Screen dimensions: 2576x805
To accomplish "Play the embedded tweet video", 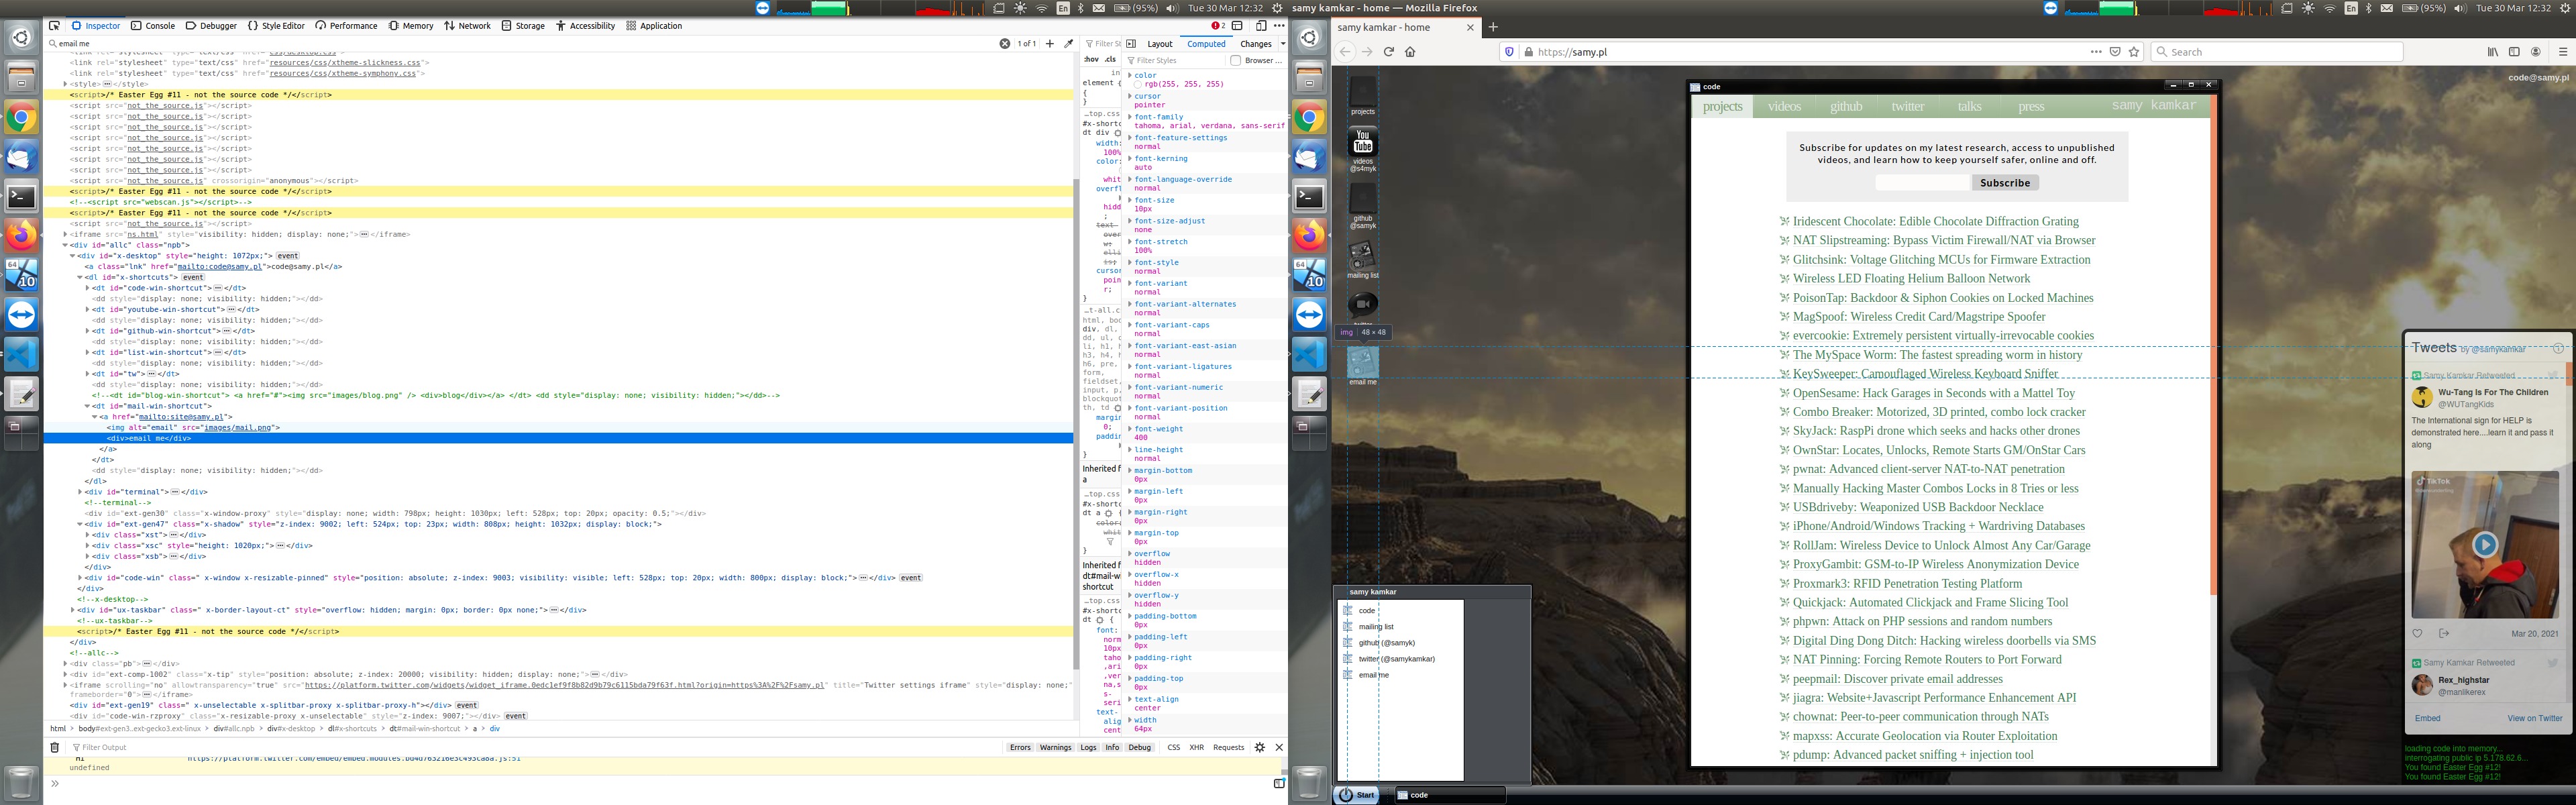I will pos(2485,544).
